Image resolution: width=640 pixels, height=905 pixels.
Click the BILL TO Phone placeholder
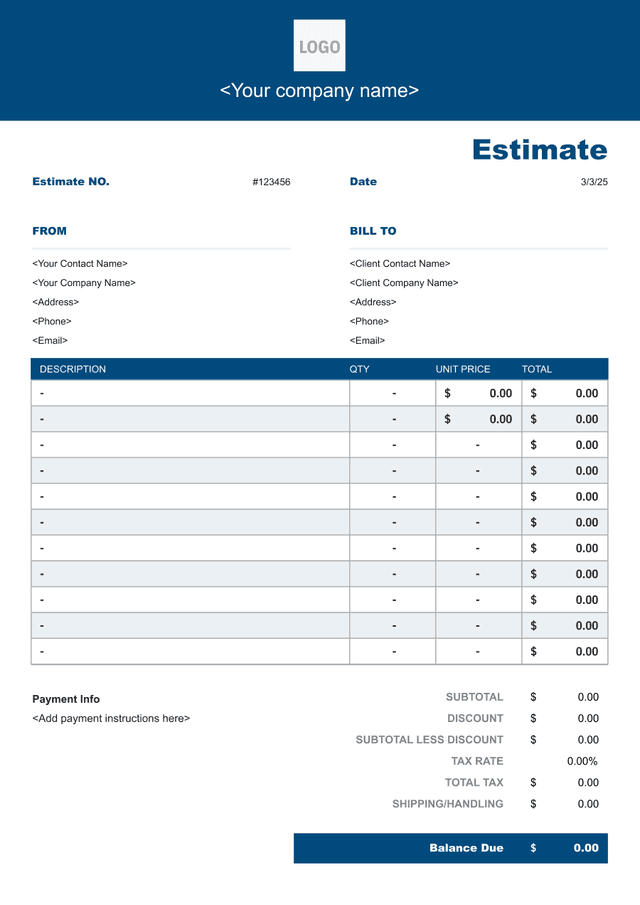point(369,321)
